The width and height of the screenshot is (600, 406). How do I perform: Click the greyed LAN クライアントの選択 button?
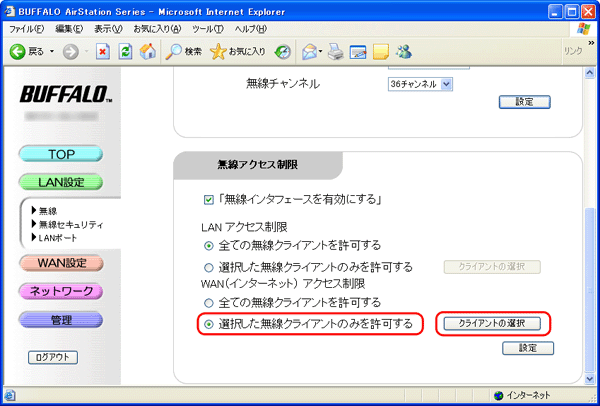(x=492, y=267)
